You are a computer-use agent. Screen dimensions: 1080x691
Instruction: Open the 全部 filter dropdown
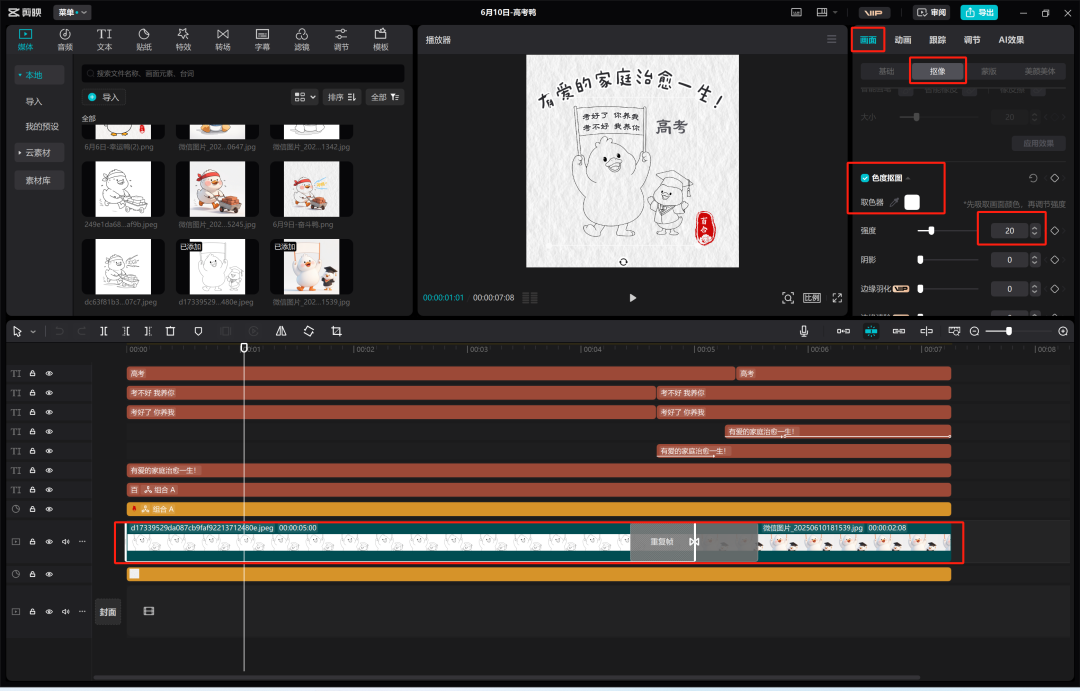point(385,97)
